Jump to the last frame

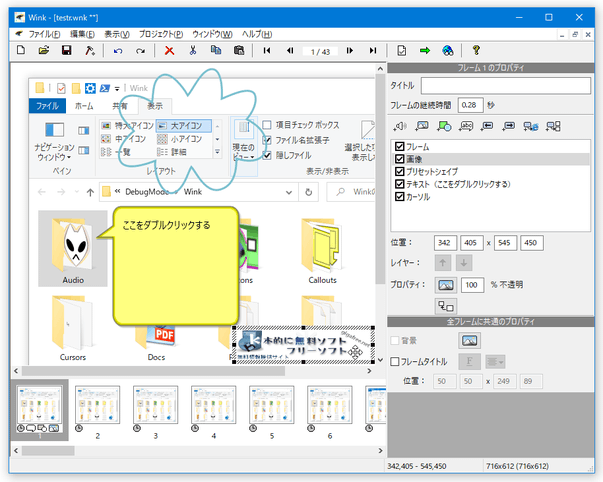tap(373, 50)
